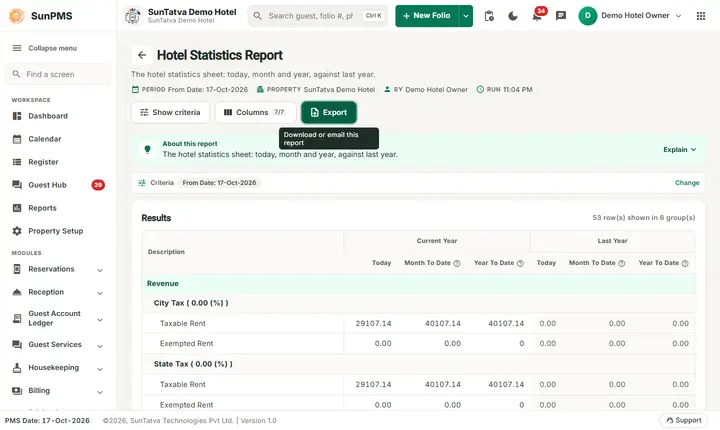This screenshot has height=430, width=720.
Task: Click the From Date: 17-Oct-2026 criteria chip
Action: (x=219, y=182)
